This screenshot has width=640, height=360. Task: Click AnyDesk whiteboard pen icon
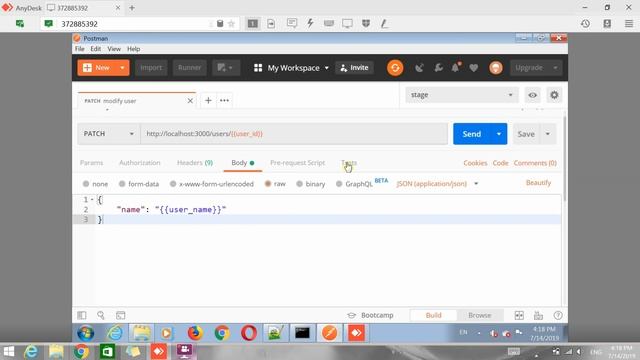[384, 23]
